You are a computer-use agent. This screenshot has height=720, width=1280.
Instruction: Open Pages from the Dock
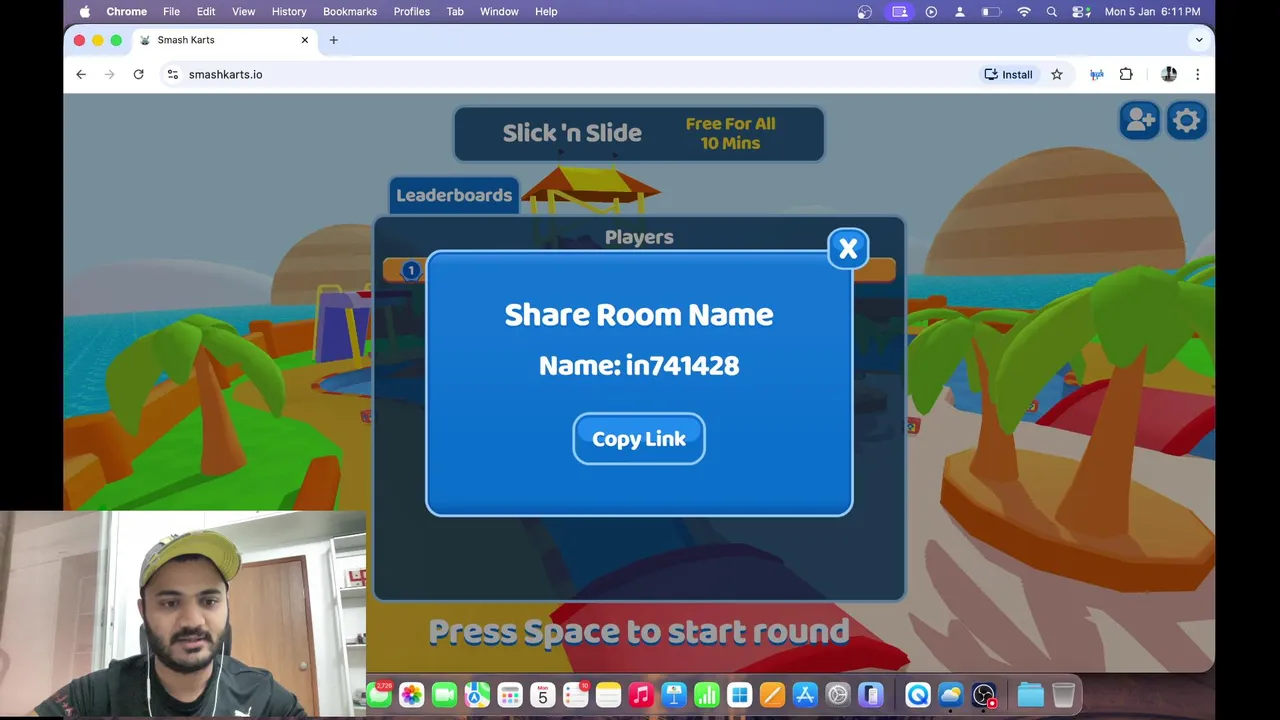tap(772, 695)
